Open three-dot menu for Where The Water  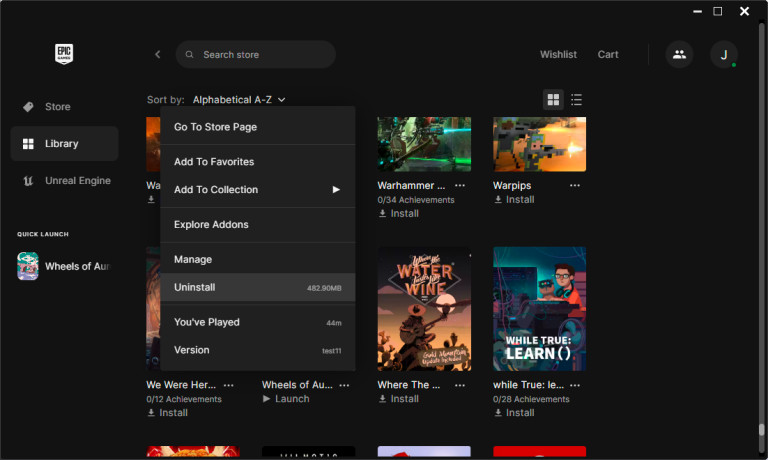(x=460, y=384)
